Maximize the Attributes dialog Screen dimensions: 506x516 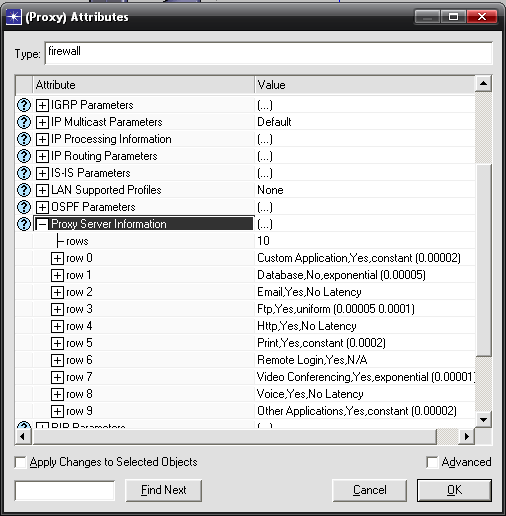tap(453, 16)
